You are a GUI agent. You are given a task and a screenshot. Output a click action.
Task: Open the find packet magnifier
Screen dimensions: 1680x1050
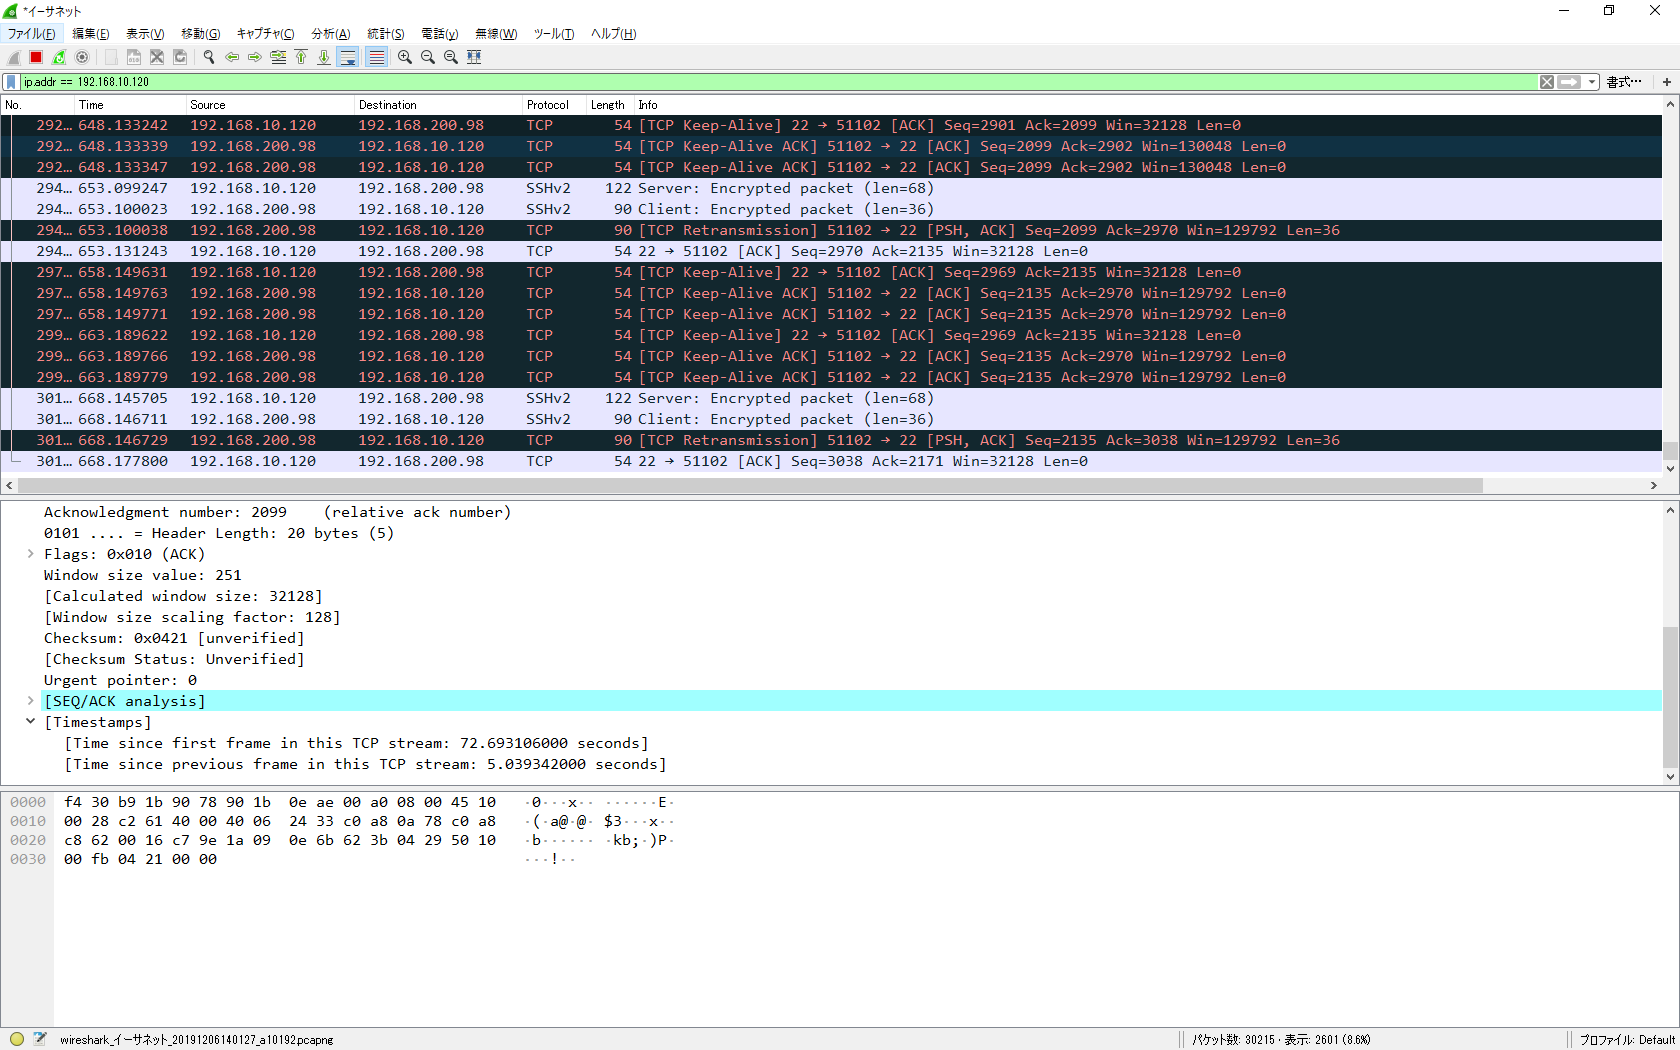click(209, 57)
